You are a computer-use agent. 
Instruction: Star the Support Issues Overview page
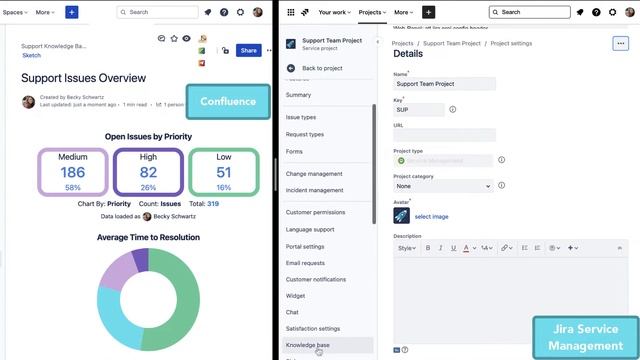(x=174, y=38)
